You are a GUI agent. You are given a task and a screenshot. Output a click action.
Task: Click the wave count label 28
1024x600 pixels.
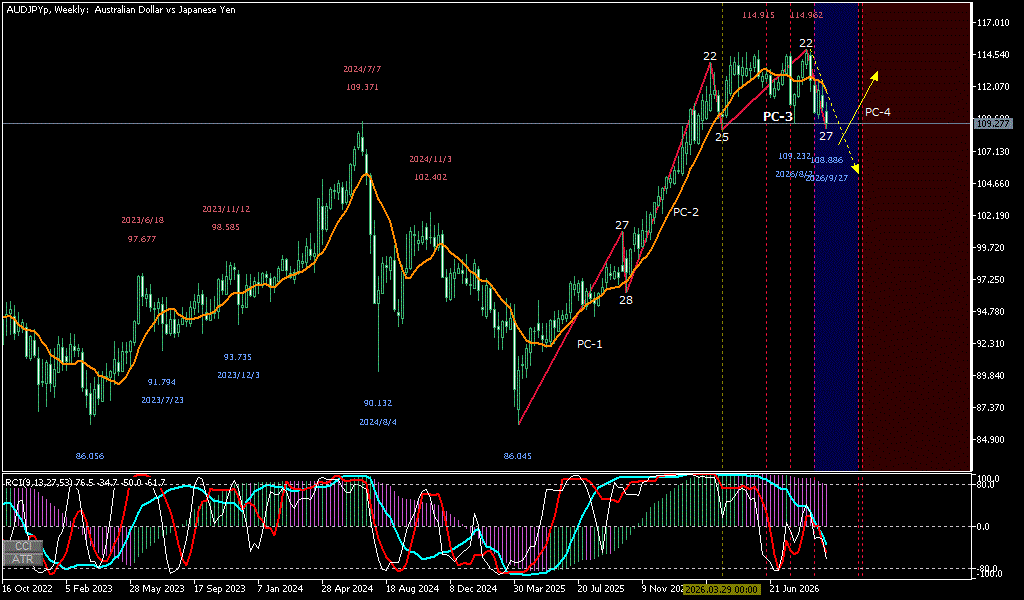coord(626,300)
